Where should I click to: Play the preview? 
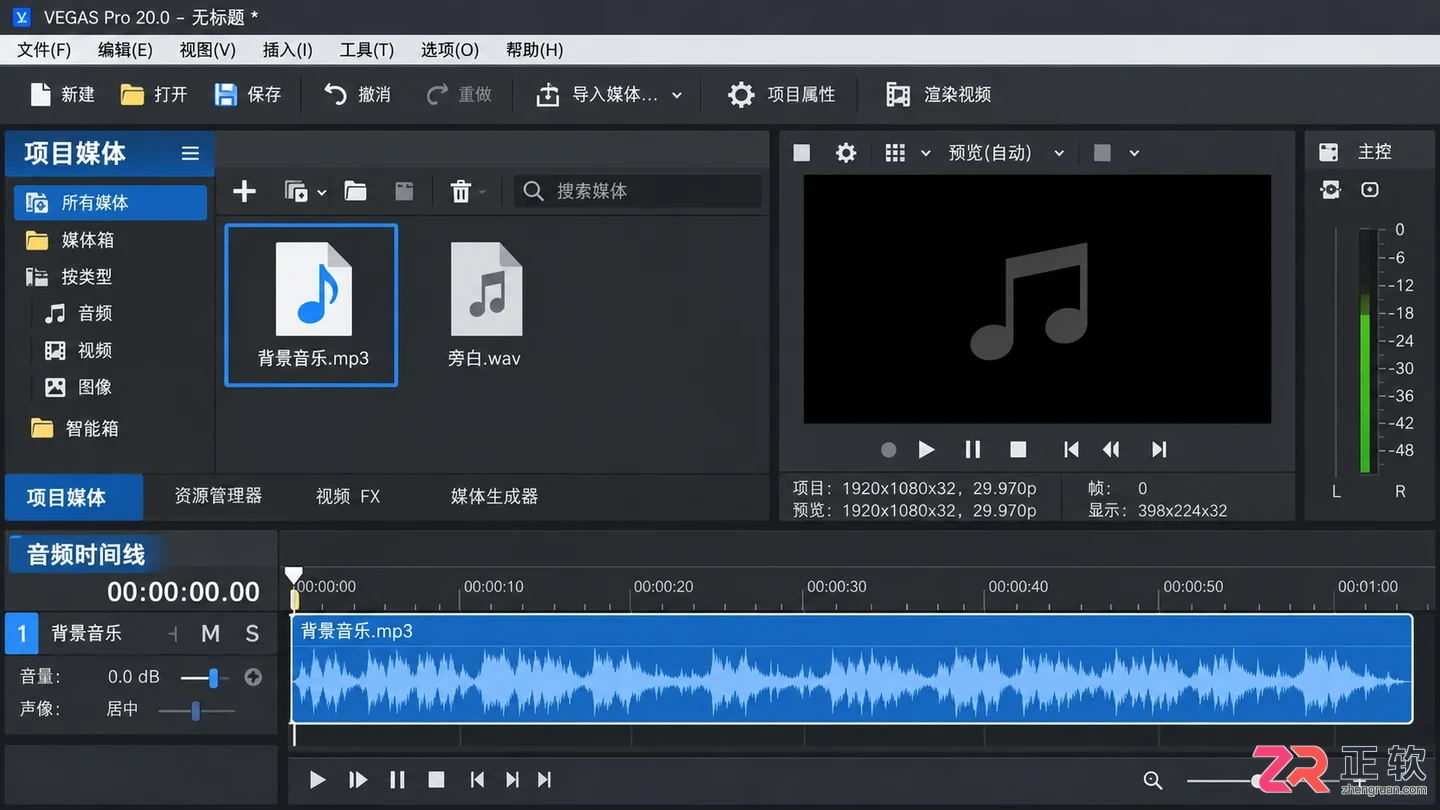926,450
